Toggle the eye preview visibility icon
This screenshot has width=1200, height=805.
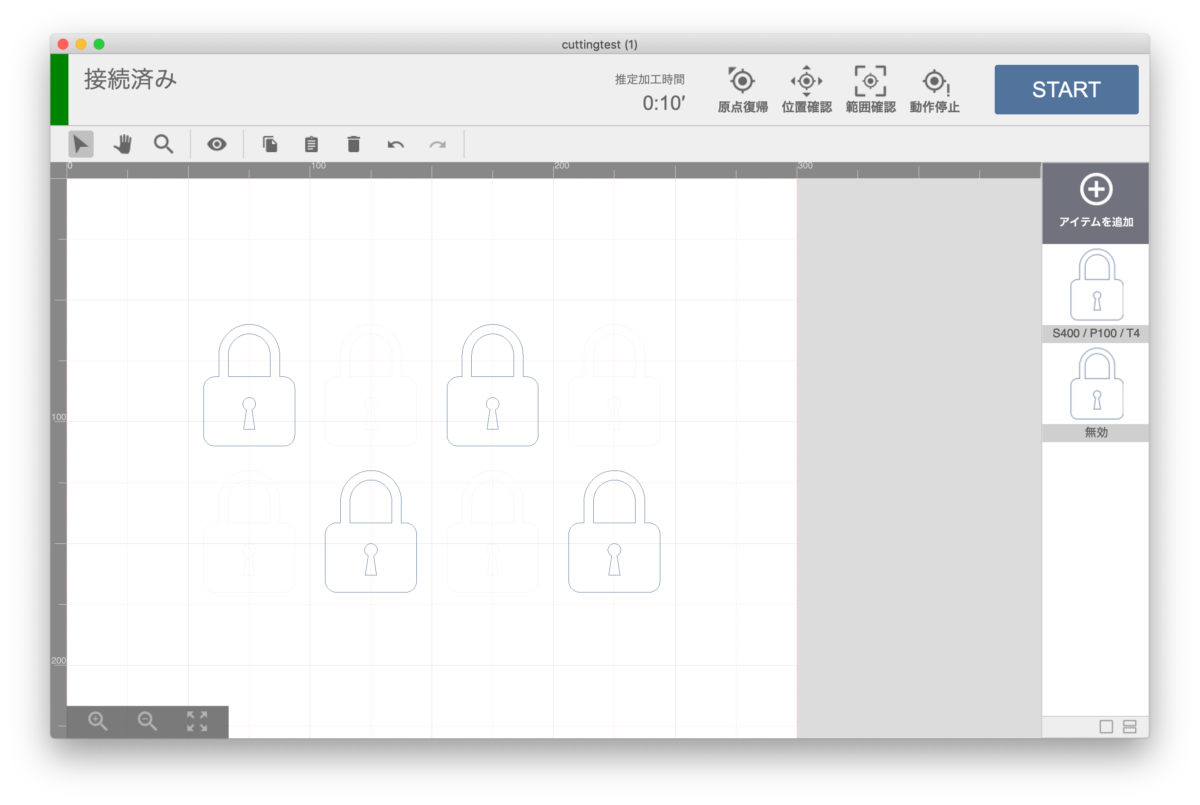coord(217,144)
